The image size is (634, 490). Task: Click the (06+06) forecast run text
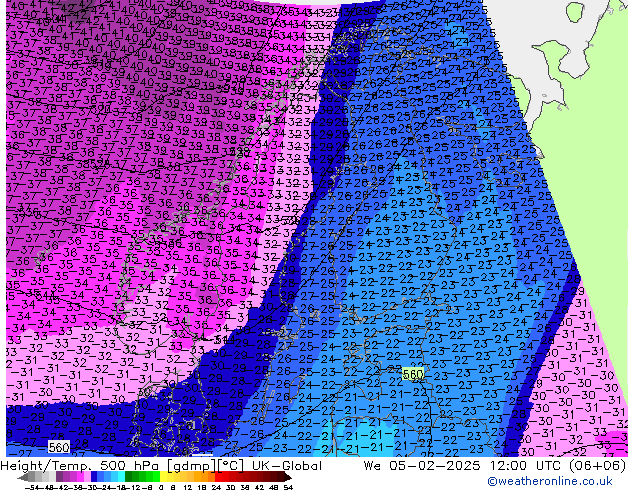pyautogui.click(x=598, y=466)
